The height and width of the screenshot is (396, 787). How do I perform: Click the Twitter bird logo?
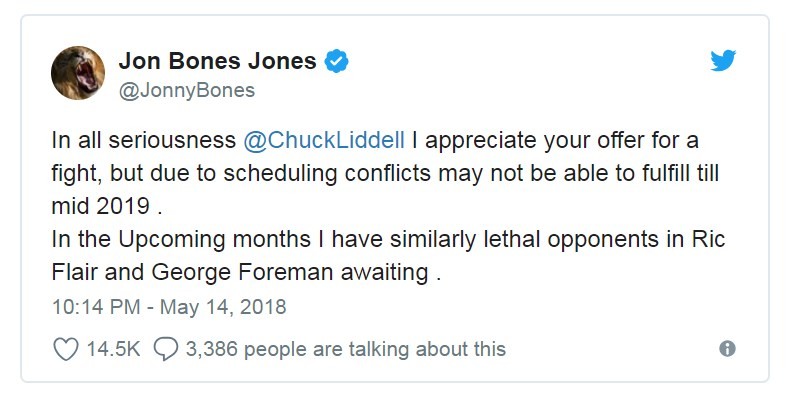pyautogui.click(x=723, y=60)
